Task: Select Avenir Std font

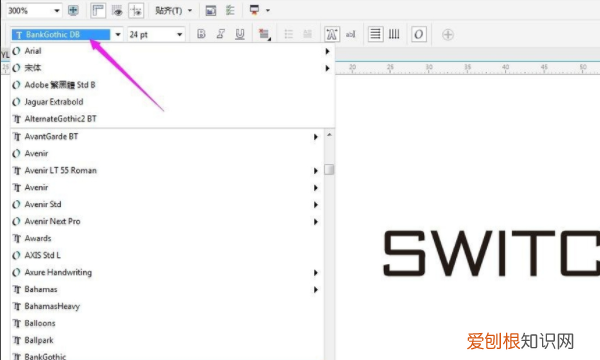Action: (42, 204)
